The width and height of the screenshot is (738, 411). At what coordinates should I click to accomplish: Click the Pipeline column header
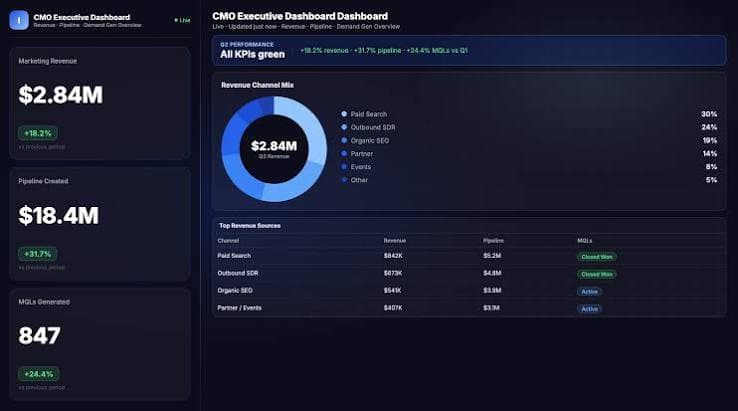click(493, 241)
